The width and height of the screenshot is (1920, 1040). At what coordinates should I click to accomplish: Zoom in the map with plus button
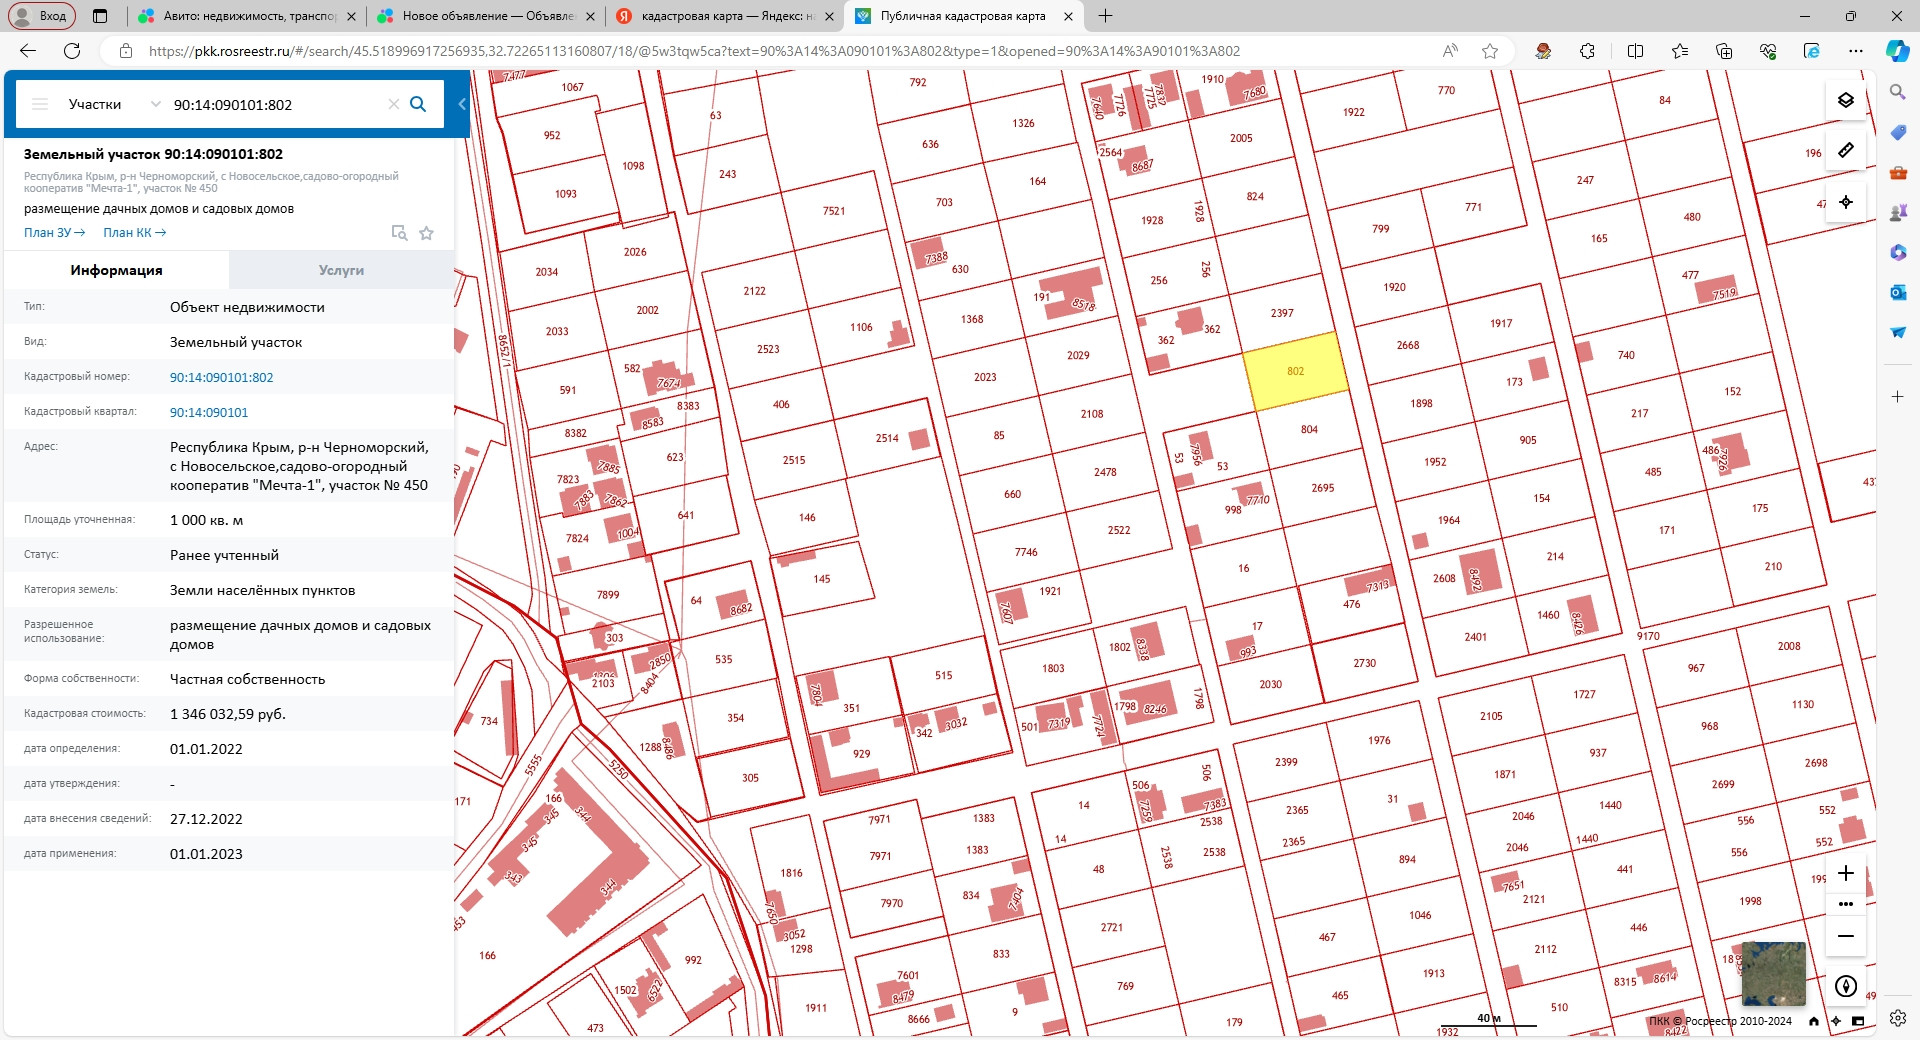(x=1845, y=873)
